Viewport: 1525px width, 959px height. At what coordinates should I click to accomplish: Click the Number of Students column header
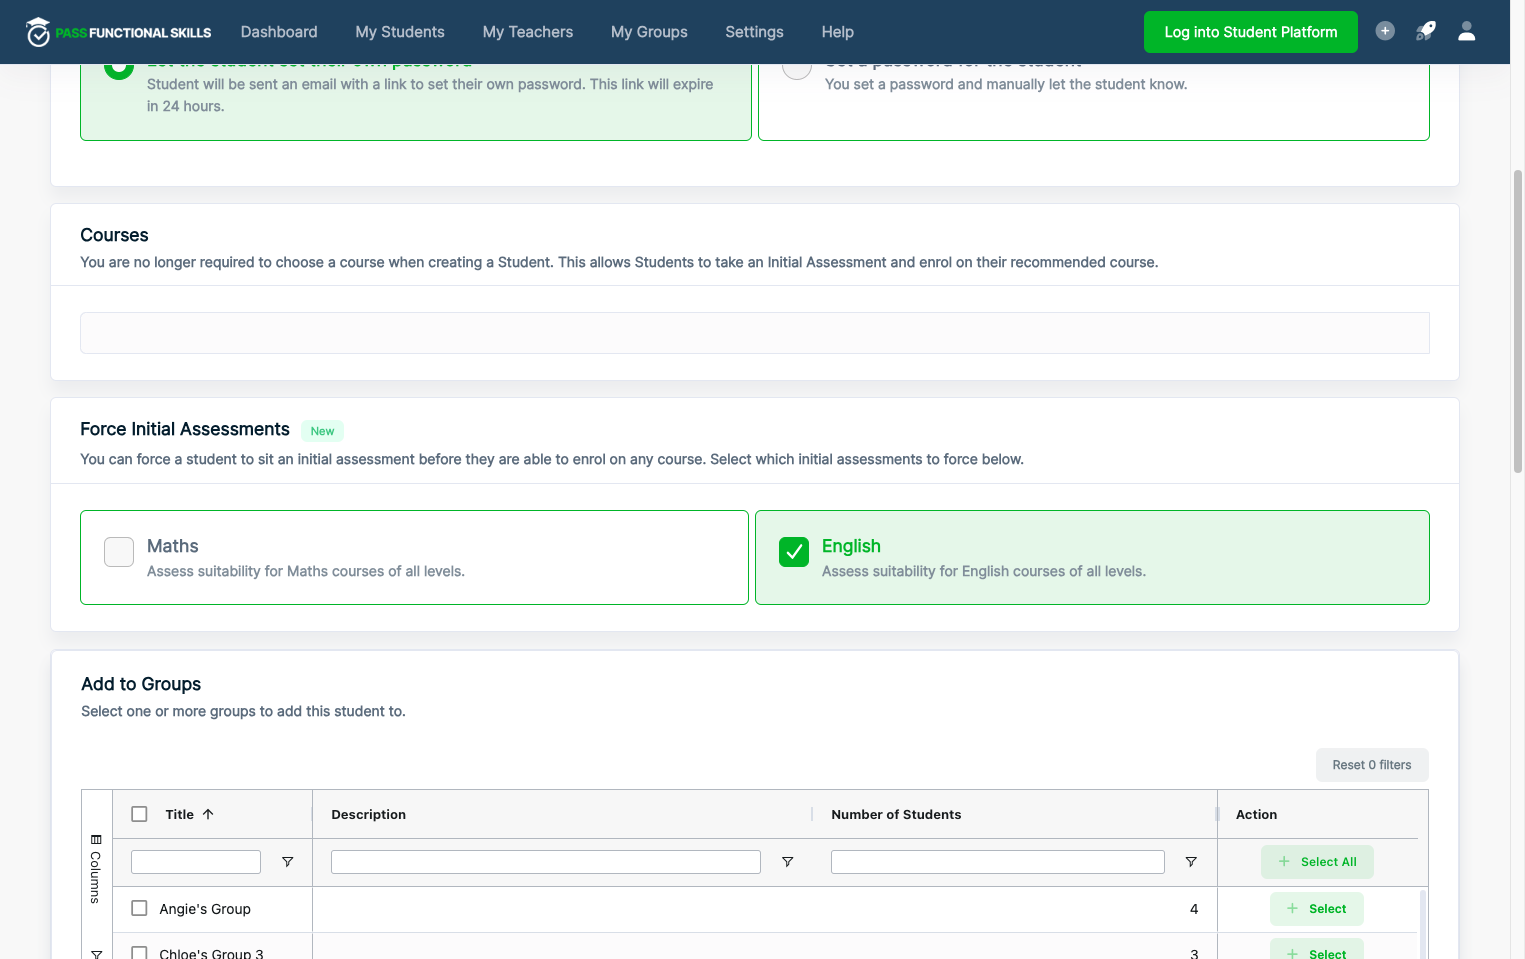[896, 814]
